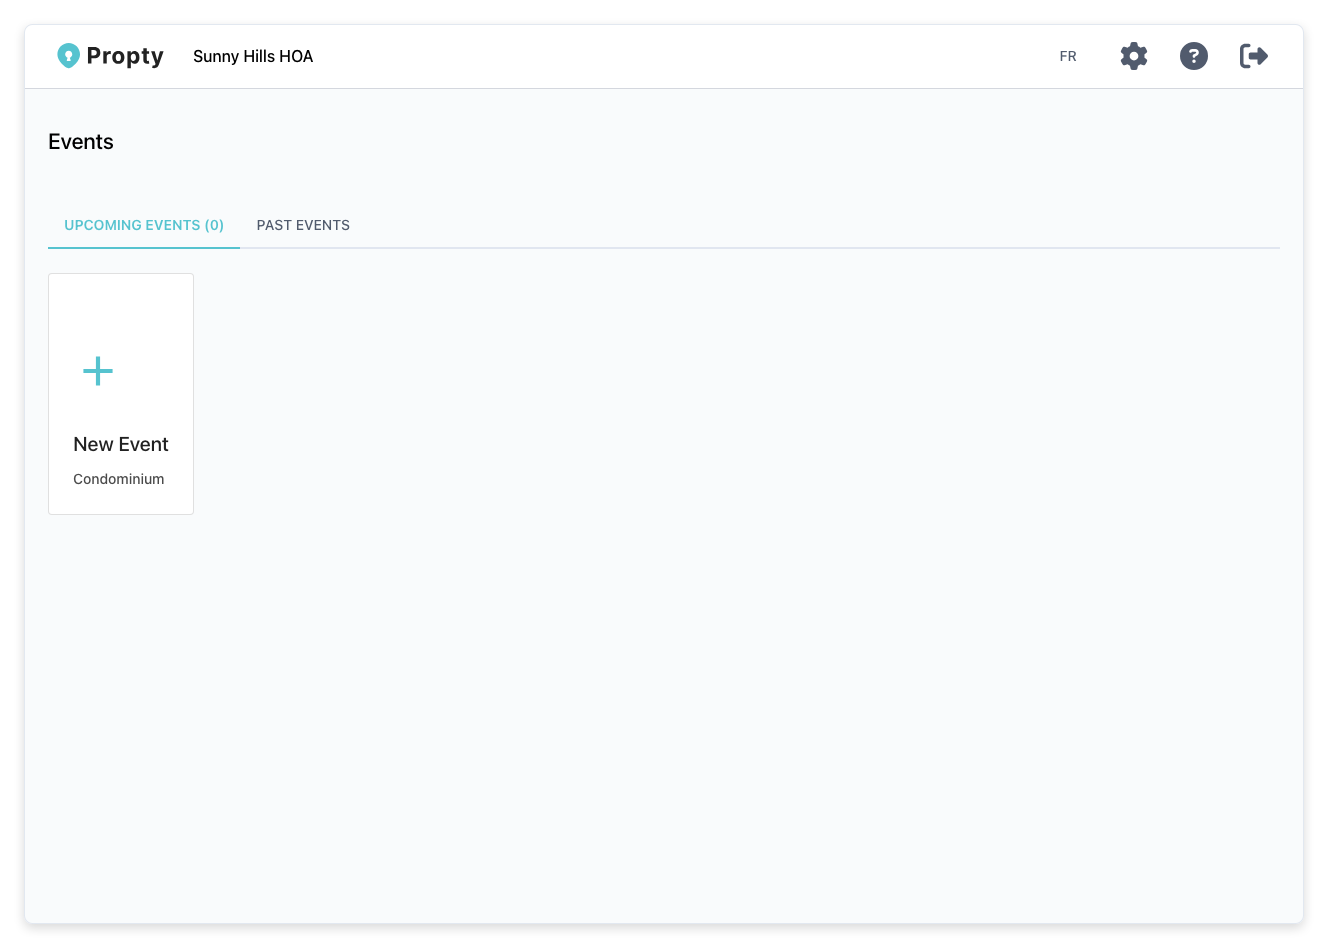Click the Events page heading
This screenshot has width=1328, height=948.
(x=81, y=141)
